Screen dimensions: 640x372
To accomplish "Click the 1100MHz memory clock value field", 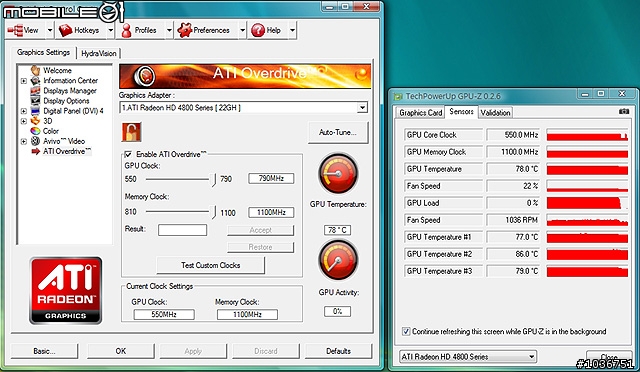I will 271,212.
